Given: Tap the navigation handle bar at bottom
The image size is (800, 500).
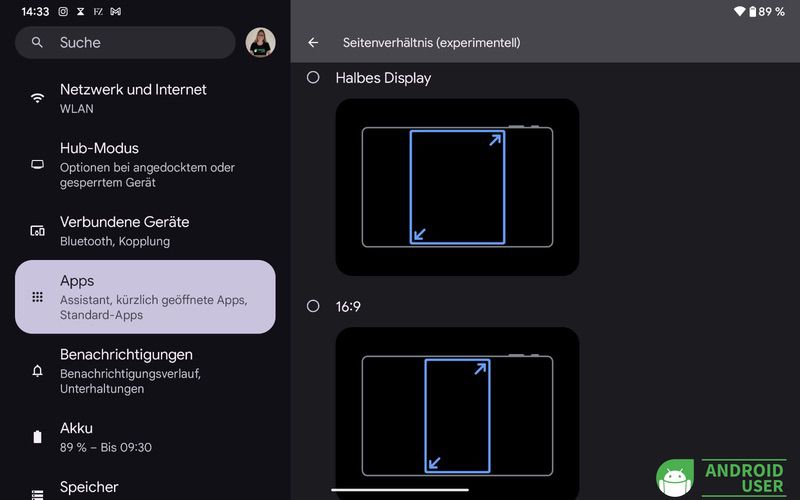Looking at the screenshot, I should tap(400, 490).
